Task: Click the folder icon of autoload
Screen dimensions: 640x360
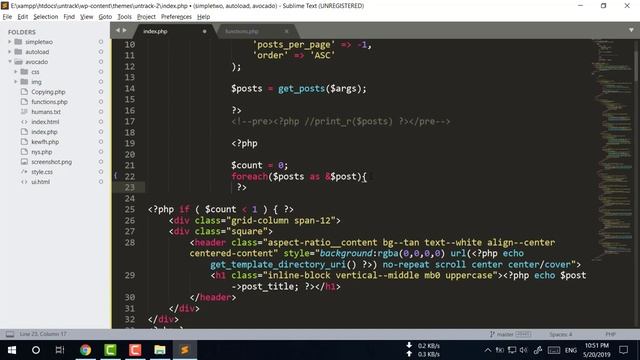Action: click(18, 52)
